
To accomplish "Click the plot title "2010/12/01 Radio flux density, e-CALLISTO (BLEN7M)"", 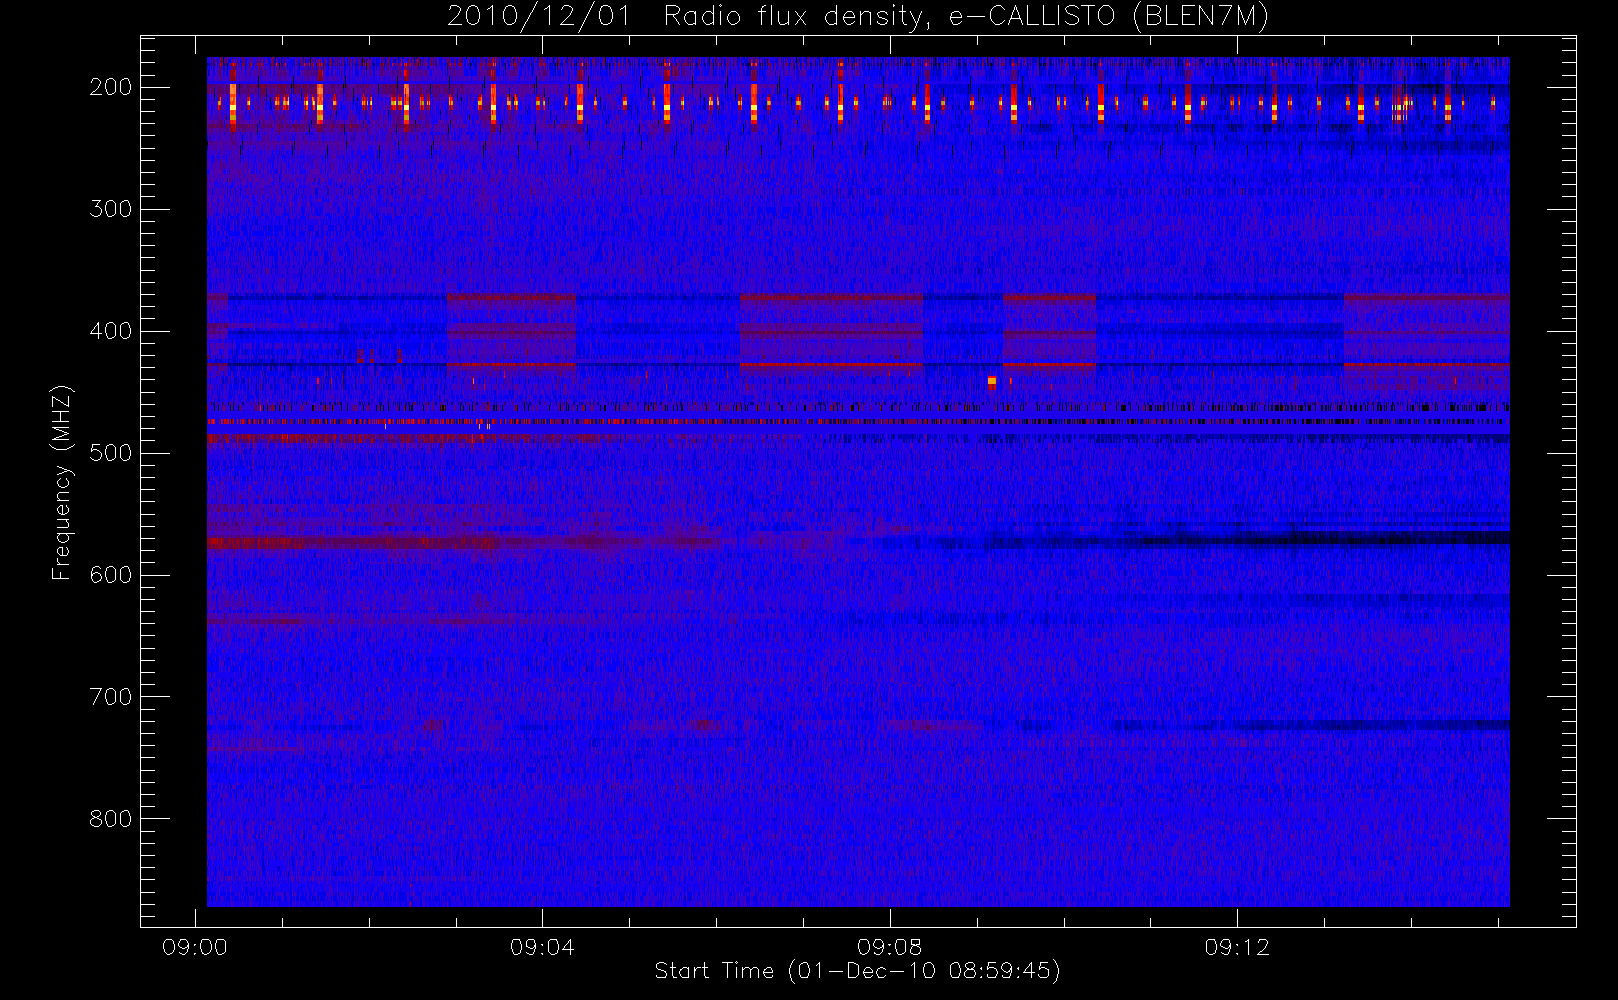I will [858, 17].
